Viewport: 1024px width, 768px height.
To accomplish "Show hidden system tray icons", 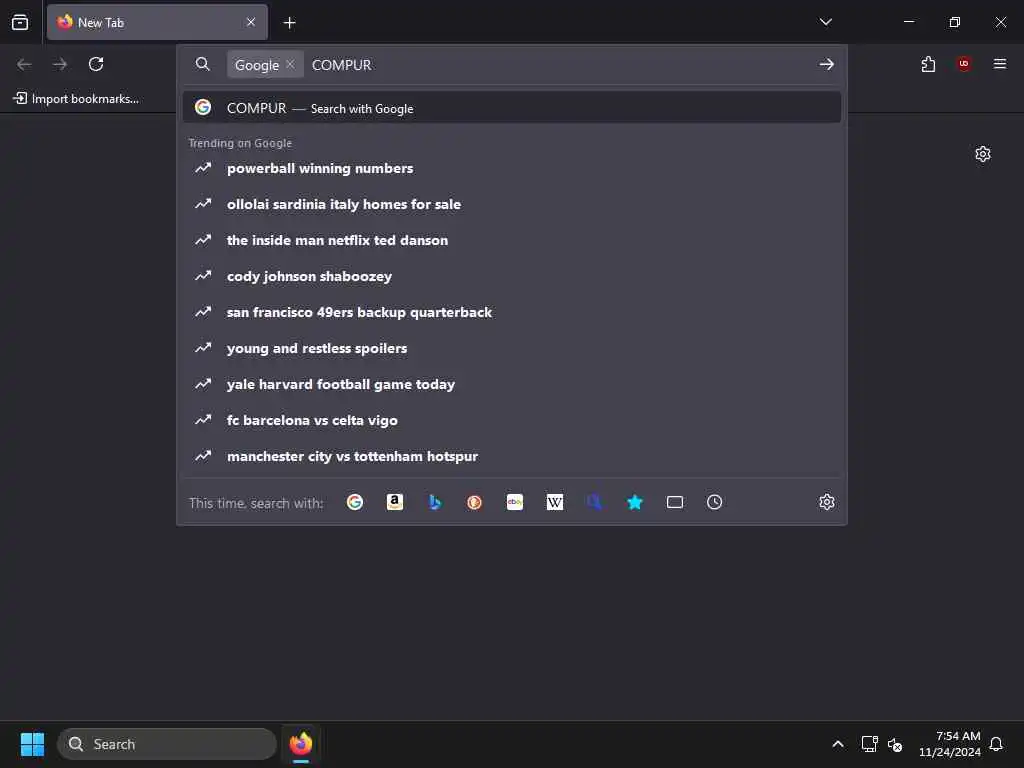I will coord(838,744).
